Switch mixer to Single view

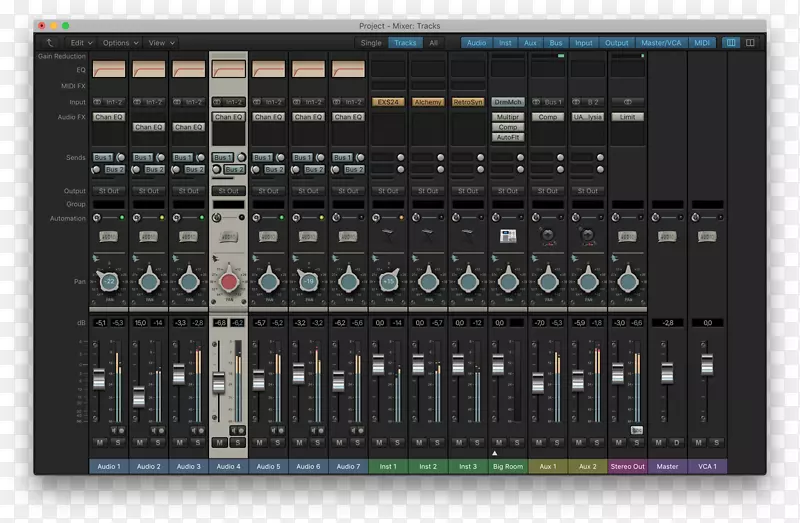[371, 43]
